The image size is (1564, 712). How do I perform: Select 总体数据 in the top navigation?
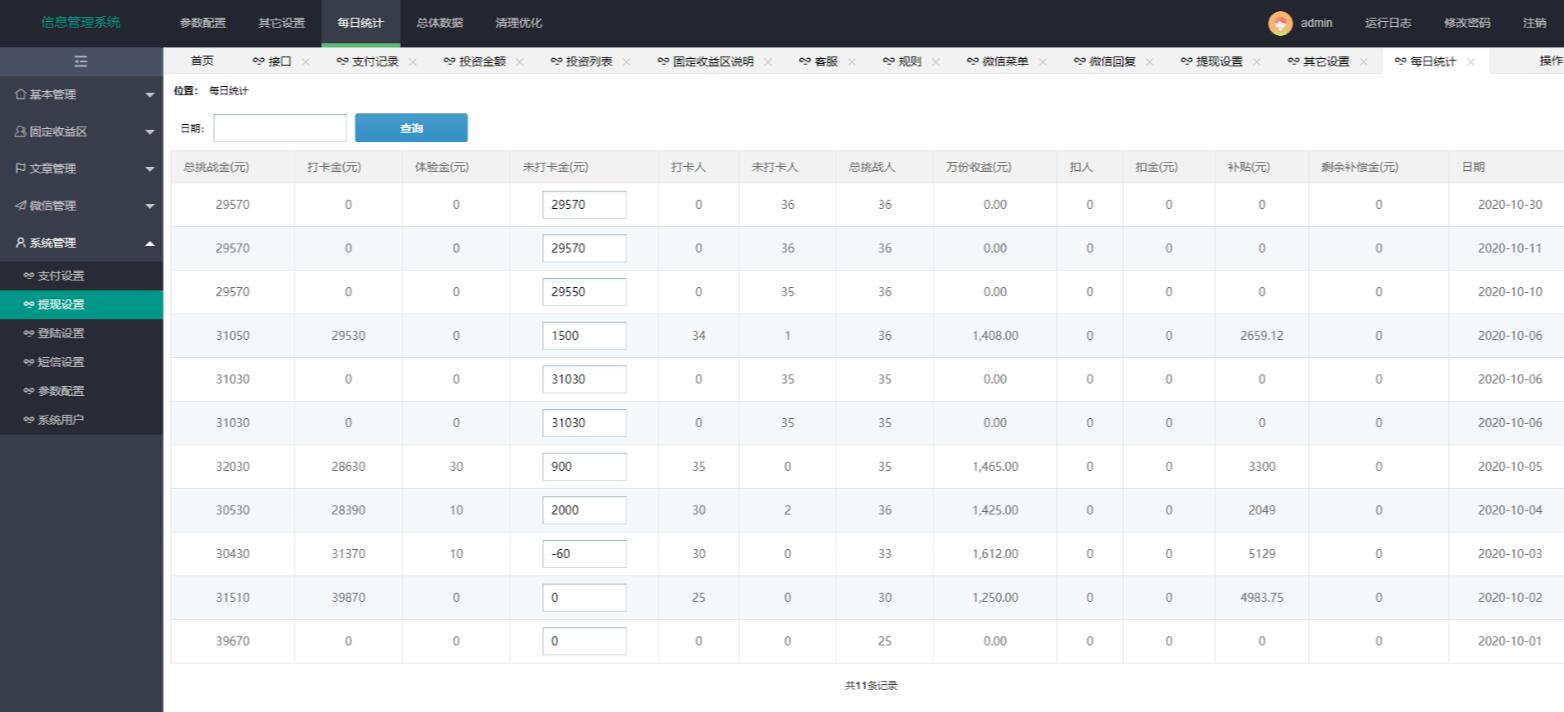[440, 23]
